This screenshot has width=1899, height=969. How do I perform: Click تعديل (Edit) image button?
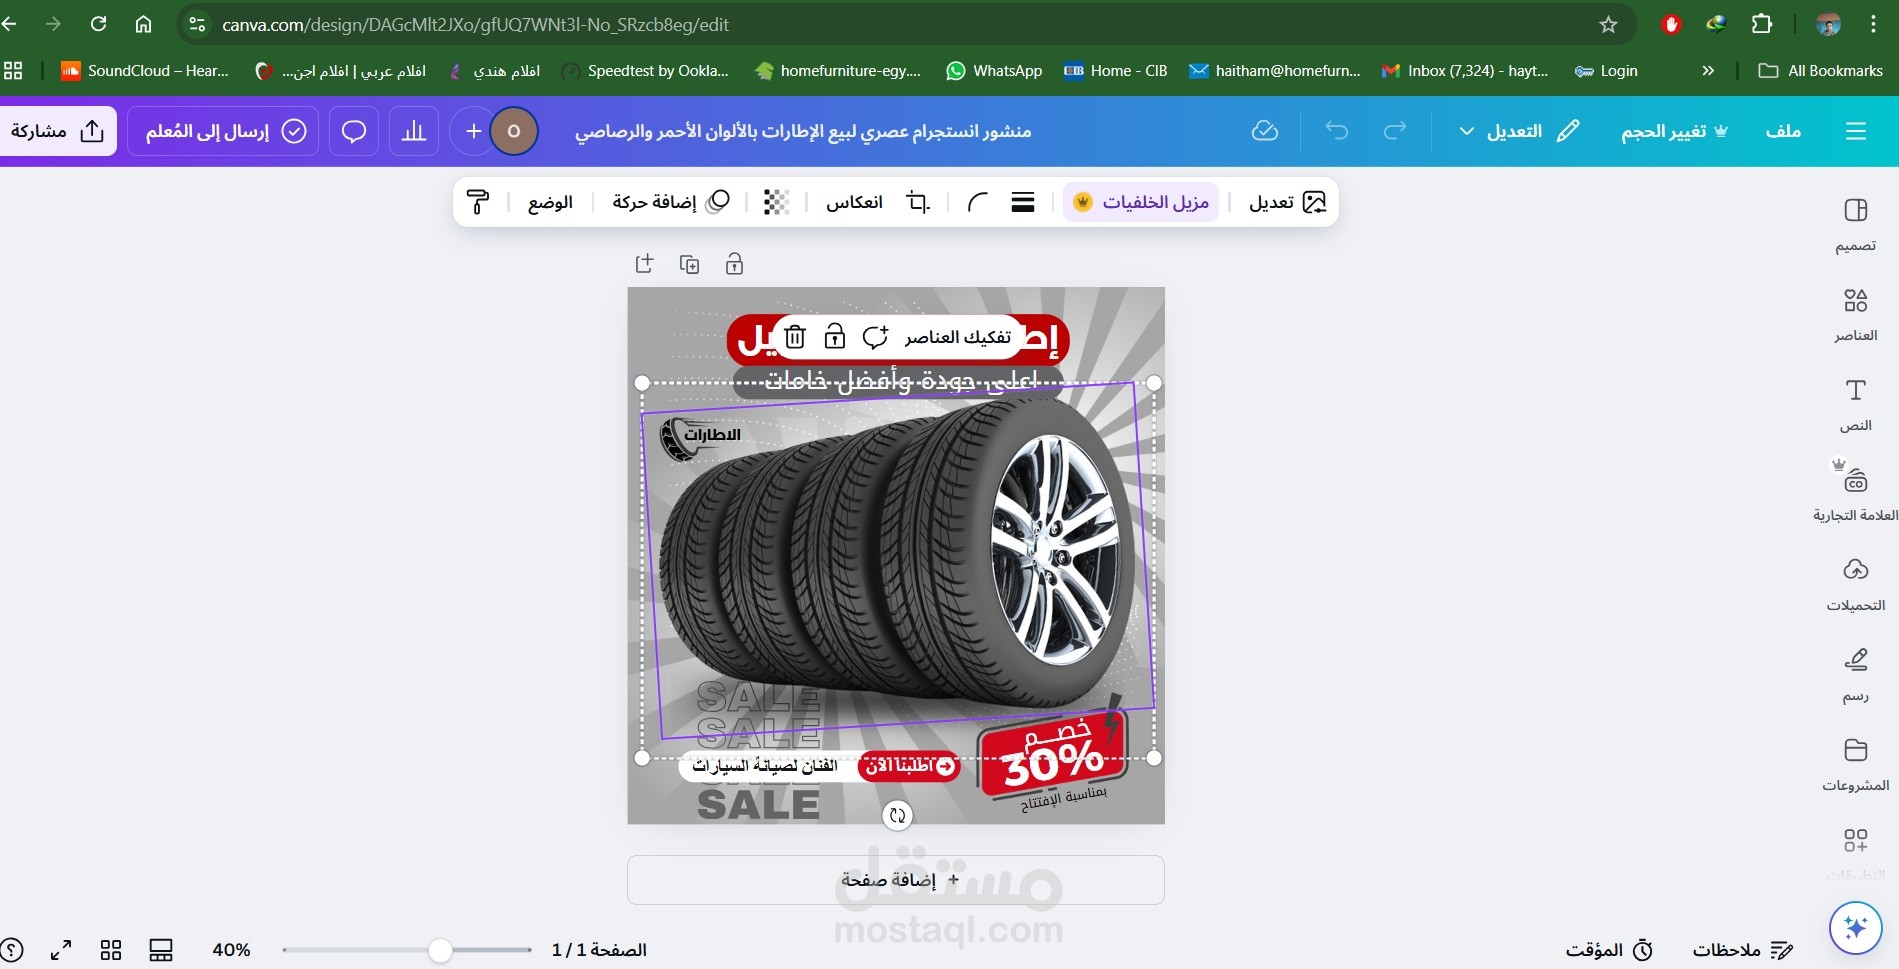[x=1287, y=202]
